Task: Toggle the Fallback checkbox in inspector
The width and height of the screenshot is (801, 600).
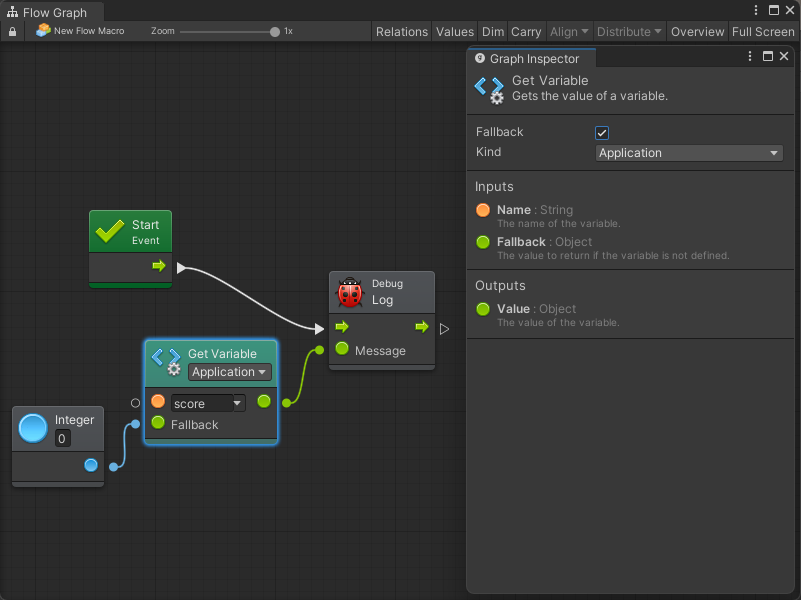Action: click(602, 133)
